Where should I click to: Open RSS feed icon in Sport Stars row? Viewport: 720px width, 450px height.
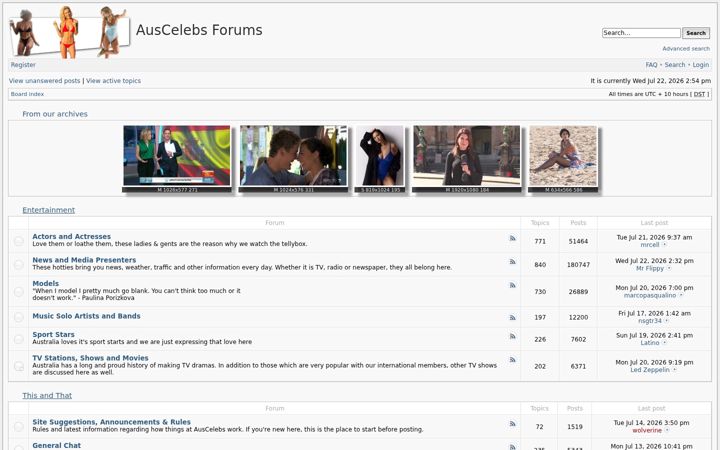(x=512, y=337)
